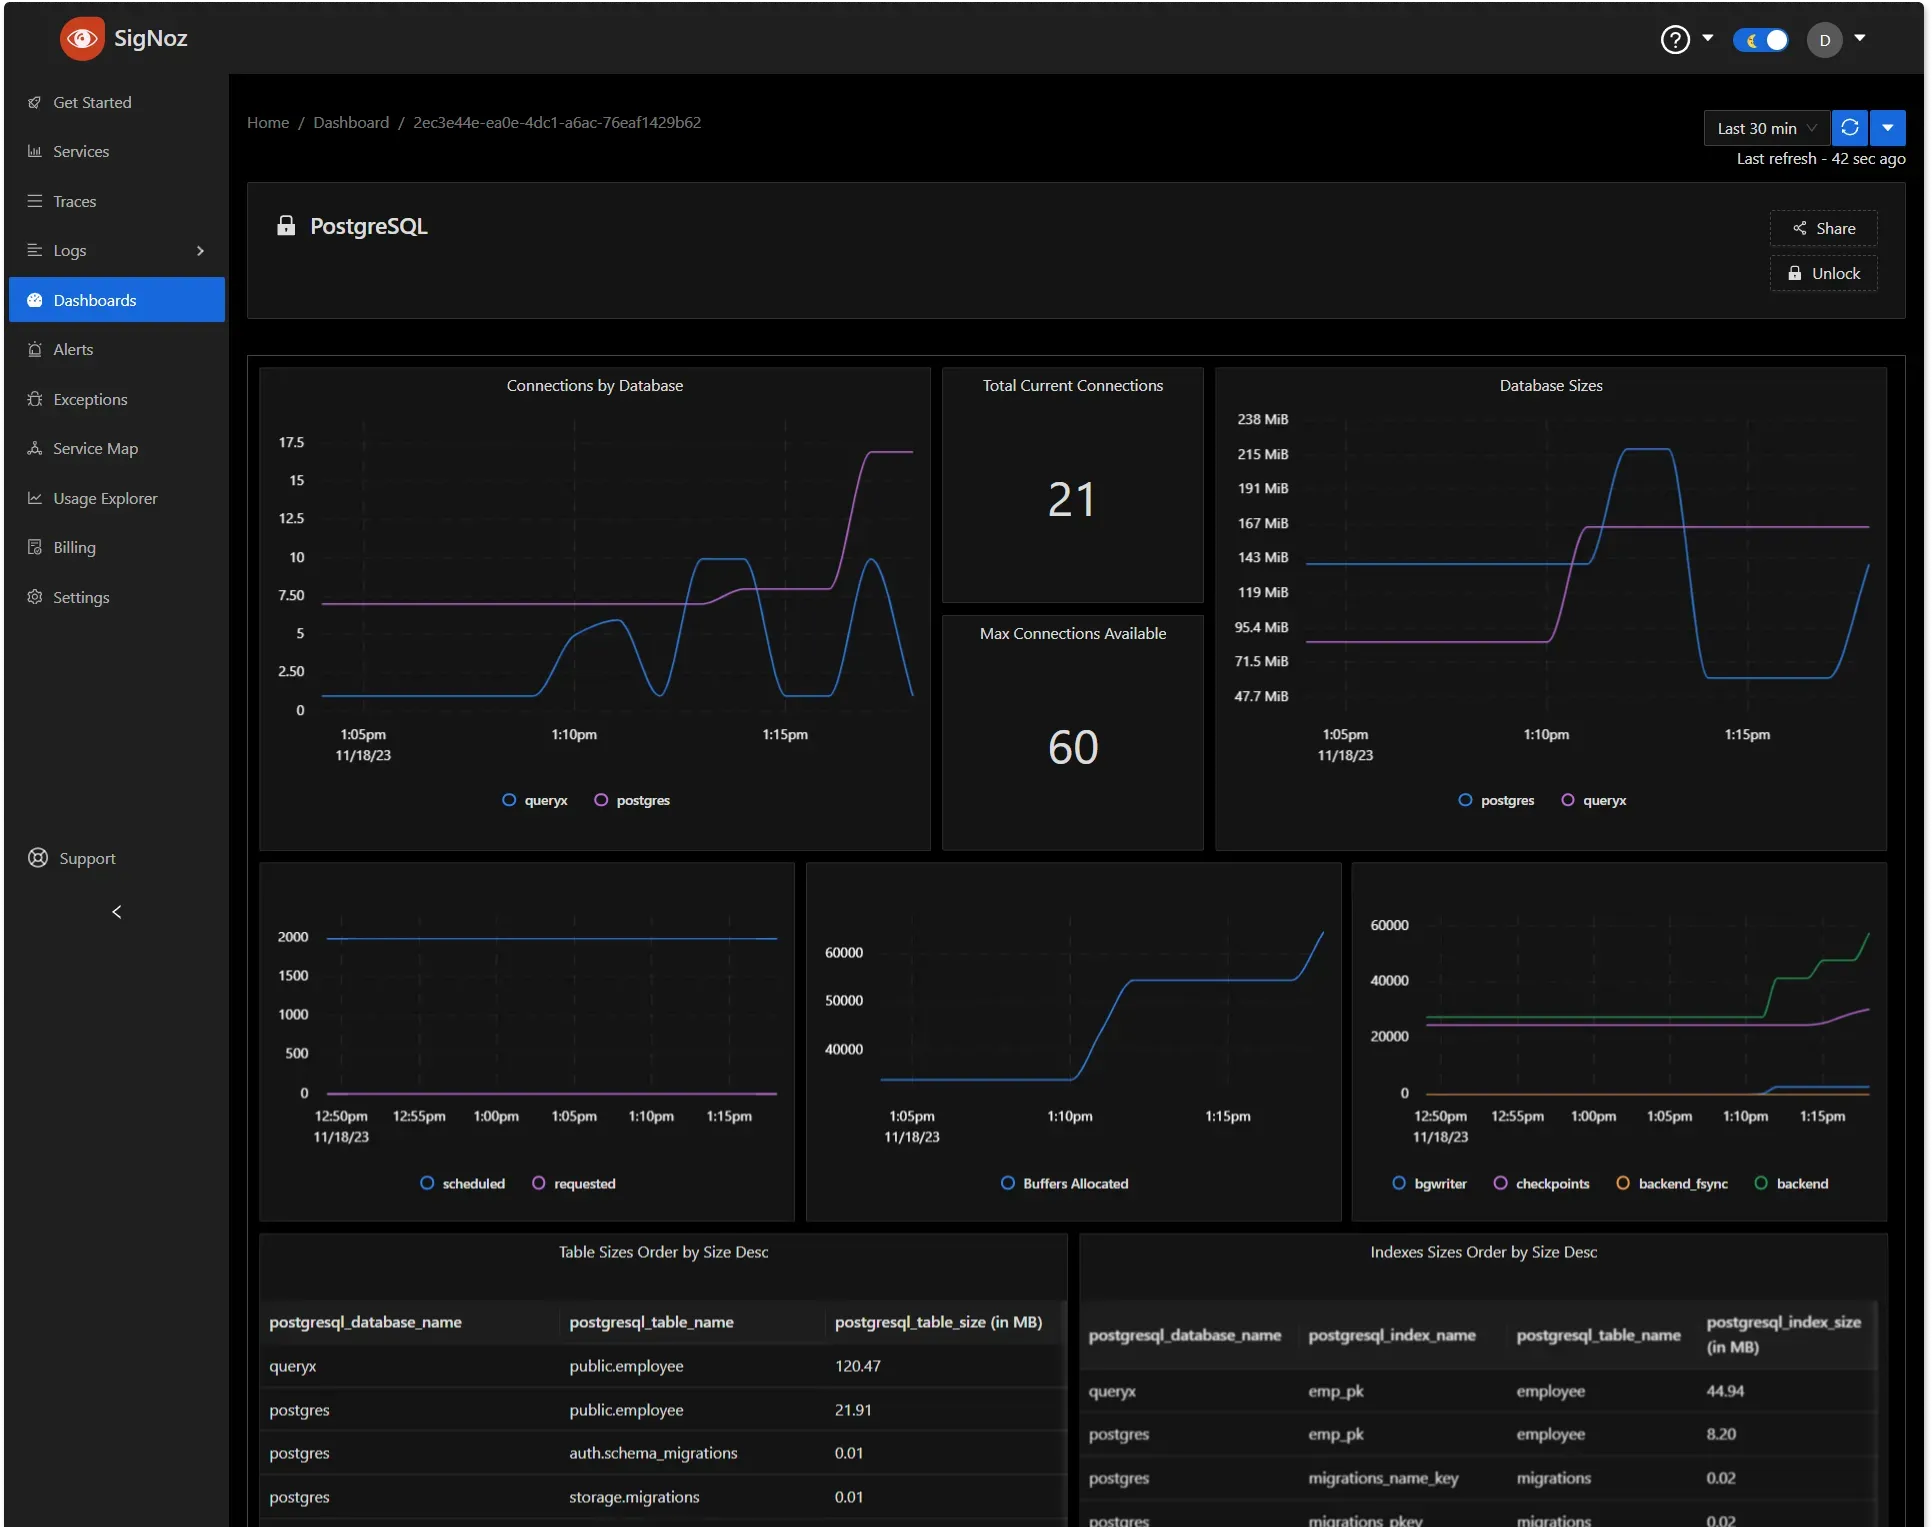Click the collapse sidebar arrow
Screen dimensions: 1932x1527
pyautogui.click(x=118, y=911)
